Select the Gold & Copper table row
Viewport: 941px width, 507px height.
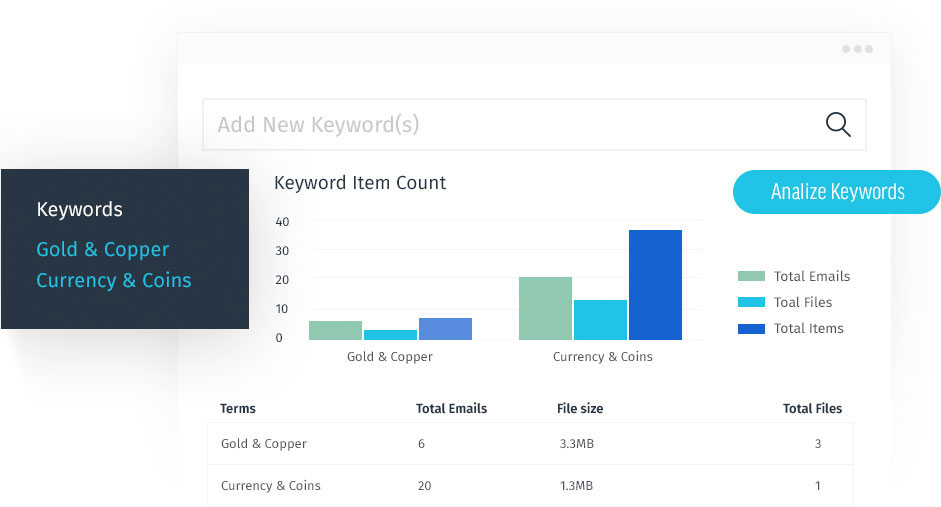[530, 443]
